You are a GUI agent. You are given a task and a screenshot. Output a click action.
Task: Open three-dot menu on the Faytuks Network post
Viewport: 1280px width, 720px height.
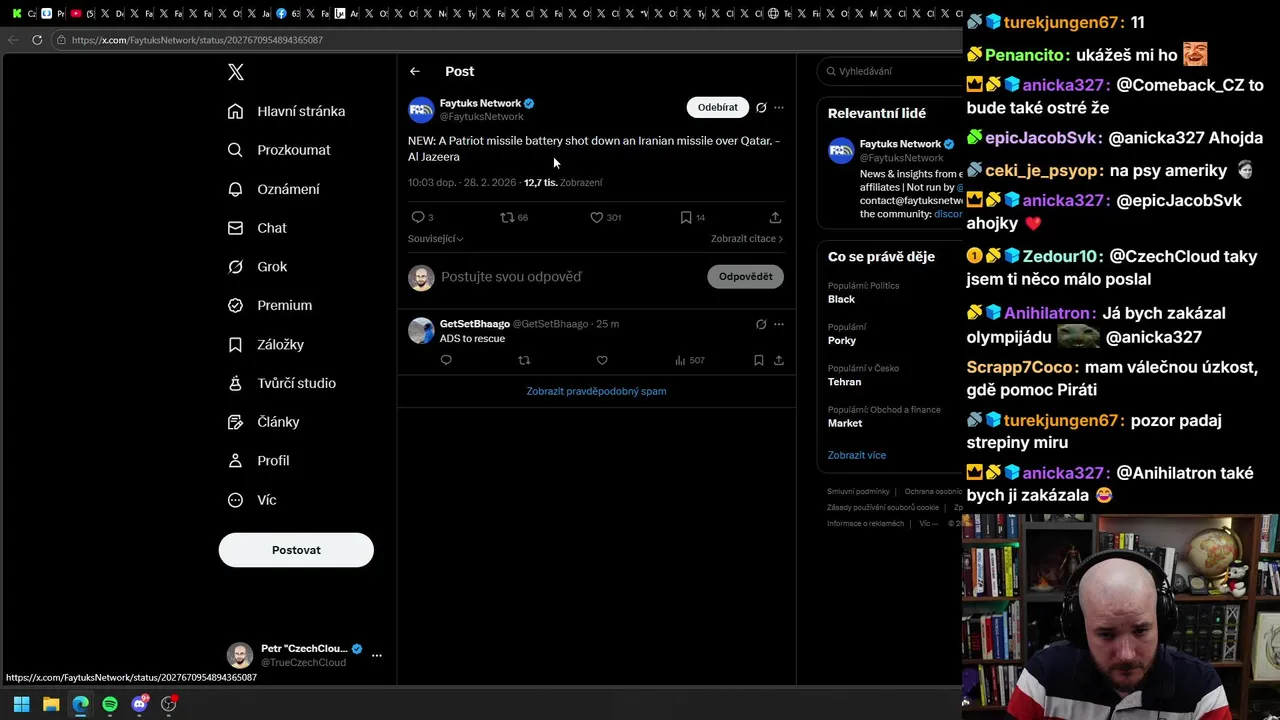tap(779, 107)
